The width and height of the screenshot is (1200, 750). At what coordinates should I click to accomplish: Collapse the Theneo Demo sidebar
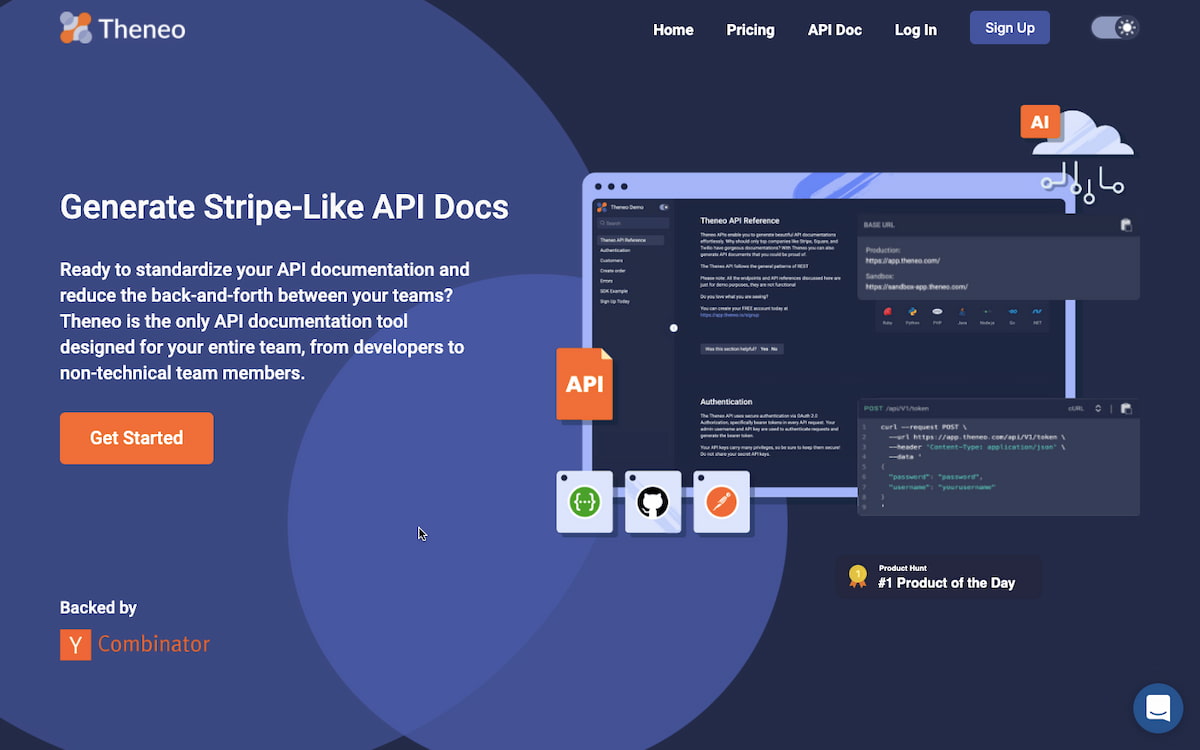(x=664, y=207)
